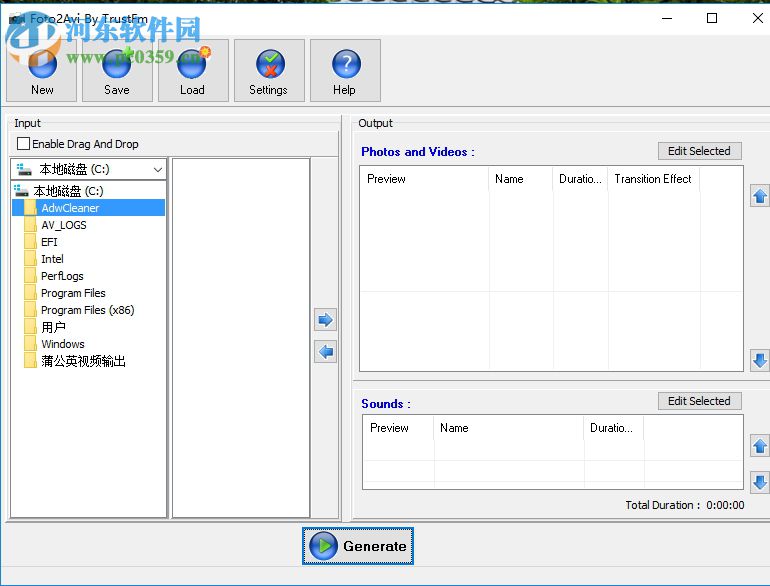This screenshot has width=770, height=586.
Task: Remove selected item with the left arrow
Action: click(x=325, y=352)
